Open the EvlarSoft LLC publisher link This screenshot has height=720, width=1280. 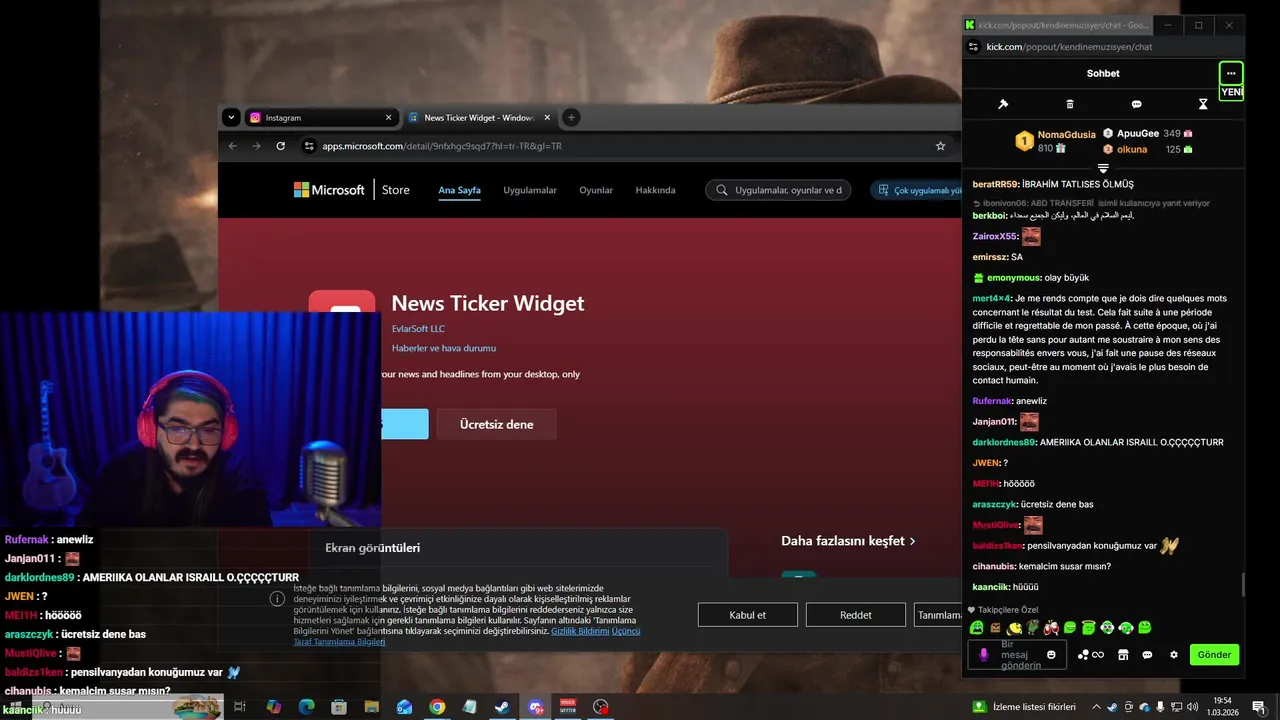418,328
